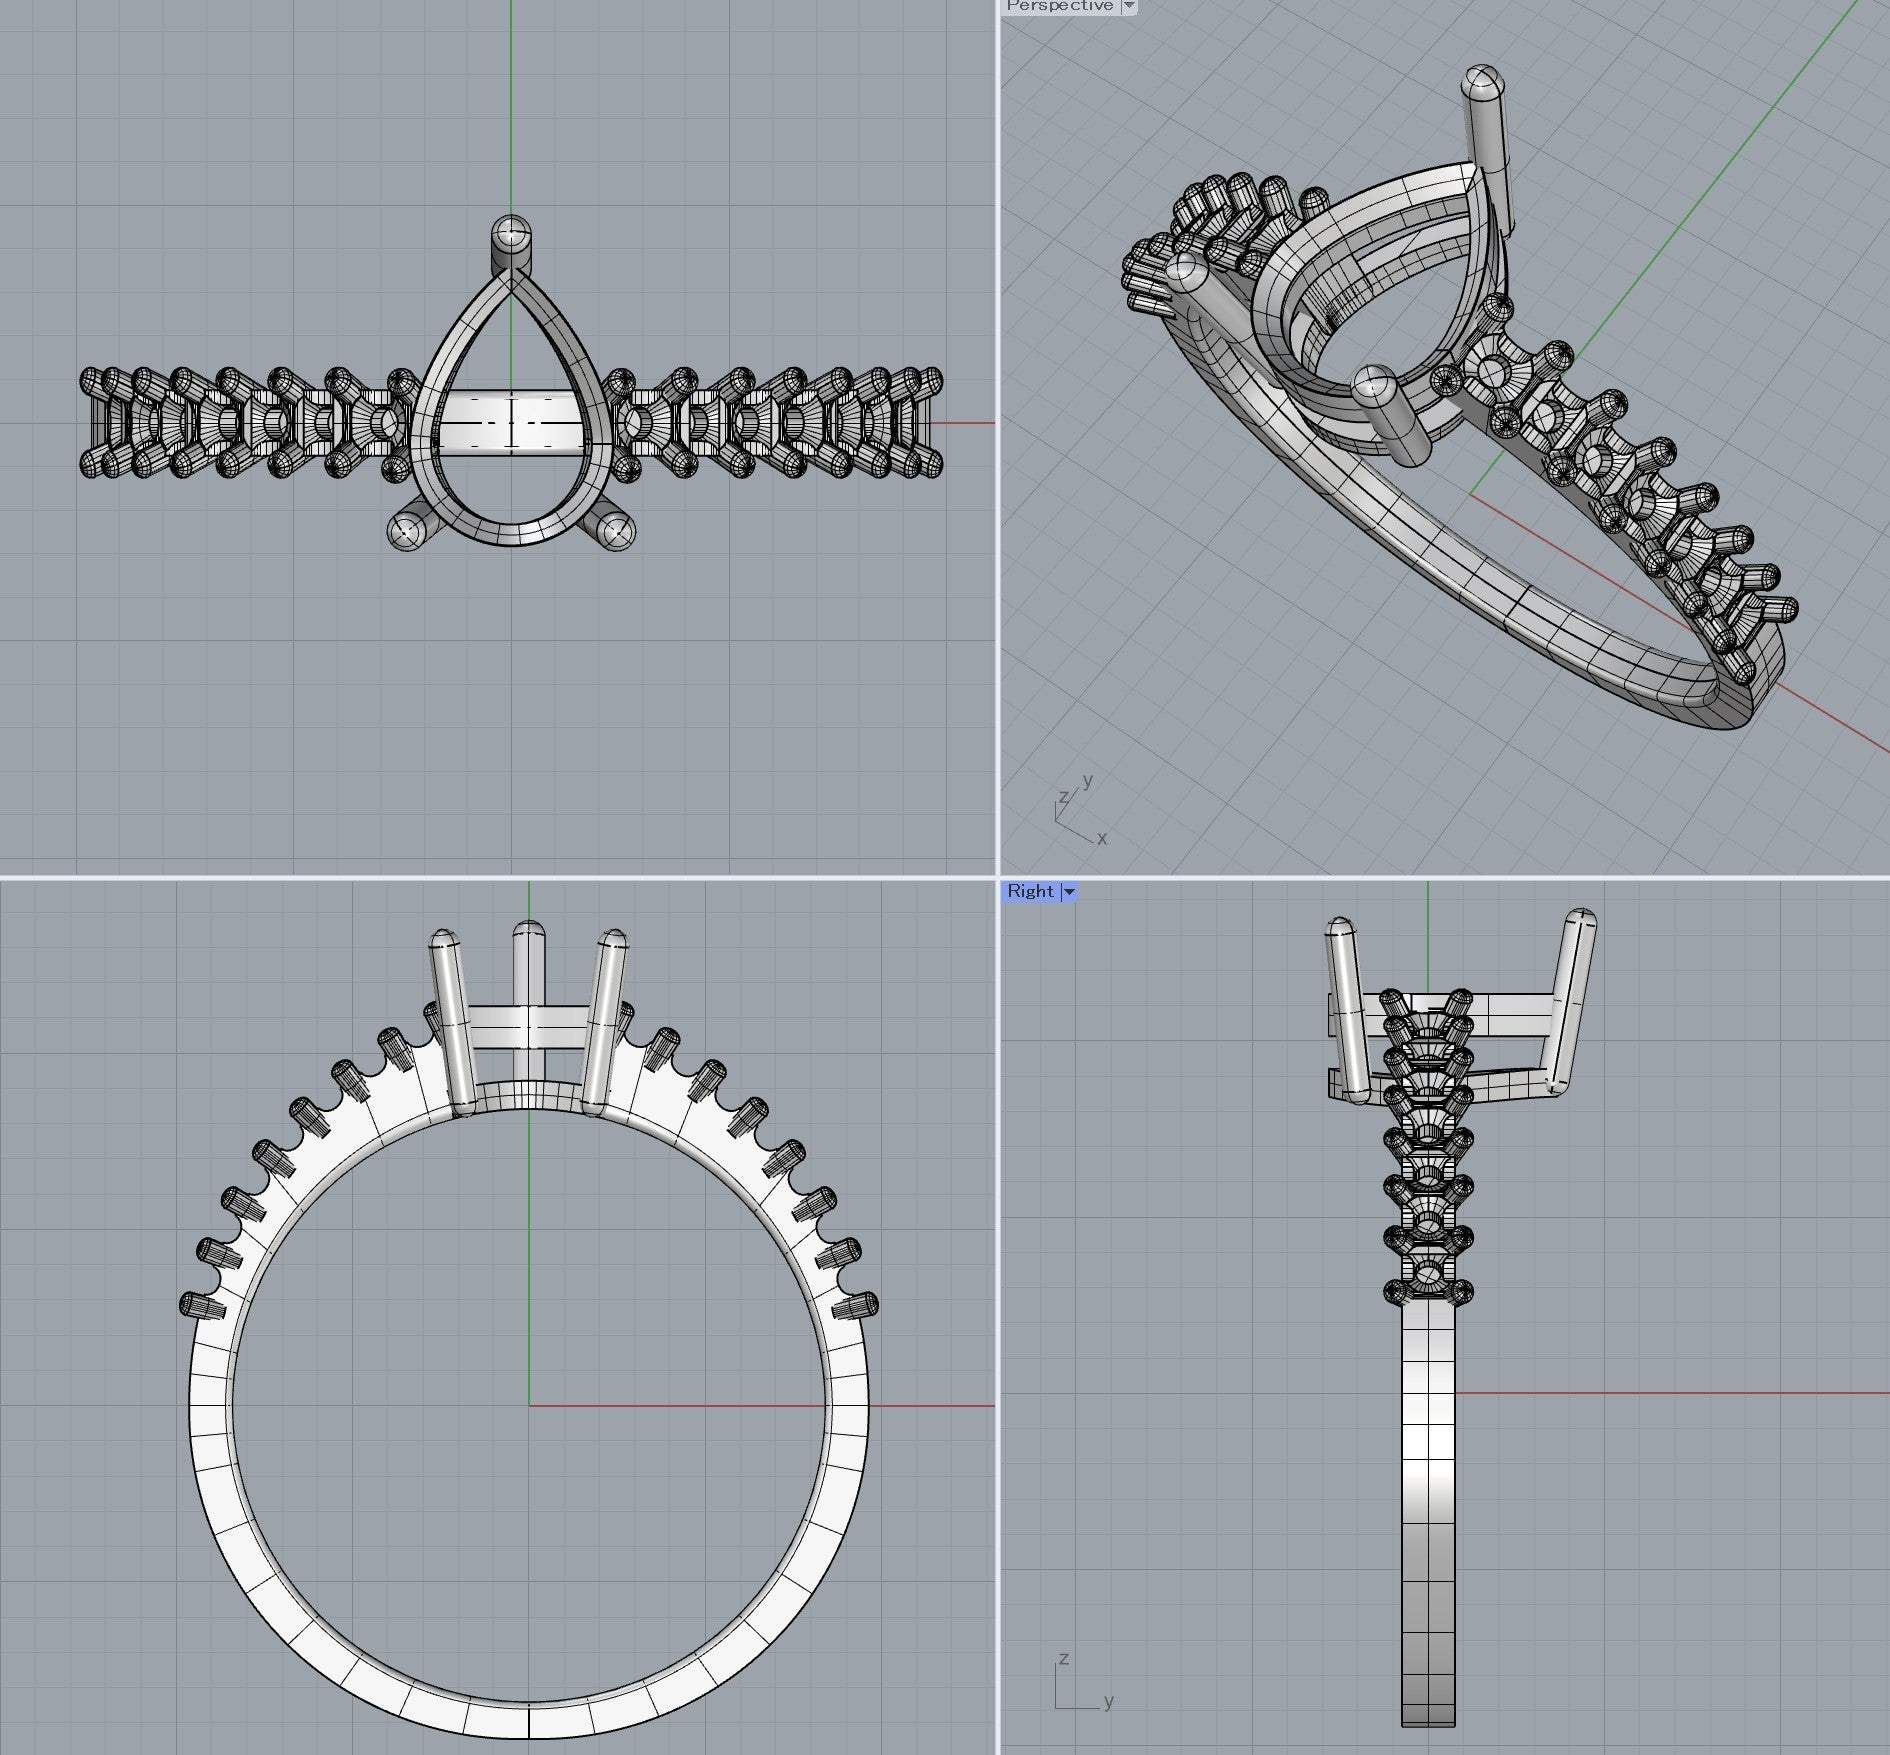Viewport: 1890px width, 1755px height.
Task: Click the Perspective viewport title label
Action: point(1059,6)
